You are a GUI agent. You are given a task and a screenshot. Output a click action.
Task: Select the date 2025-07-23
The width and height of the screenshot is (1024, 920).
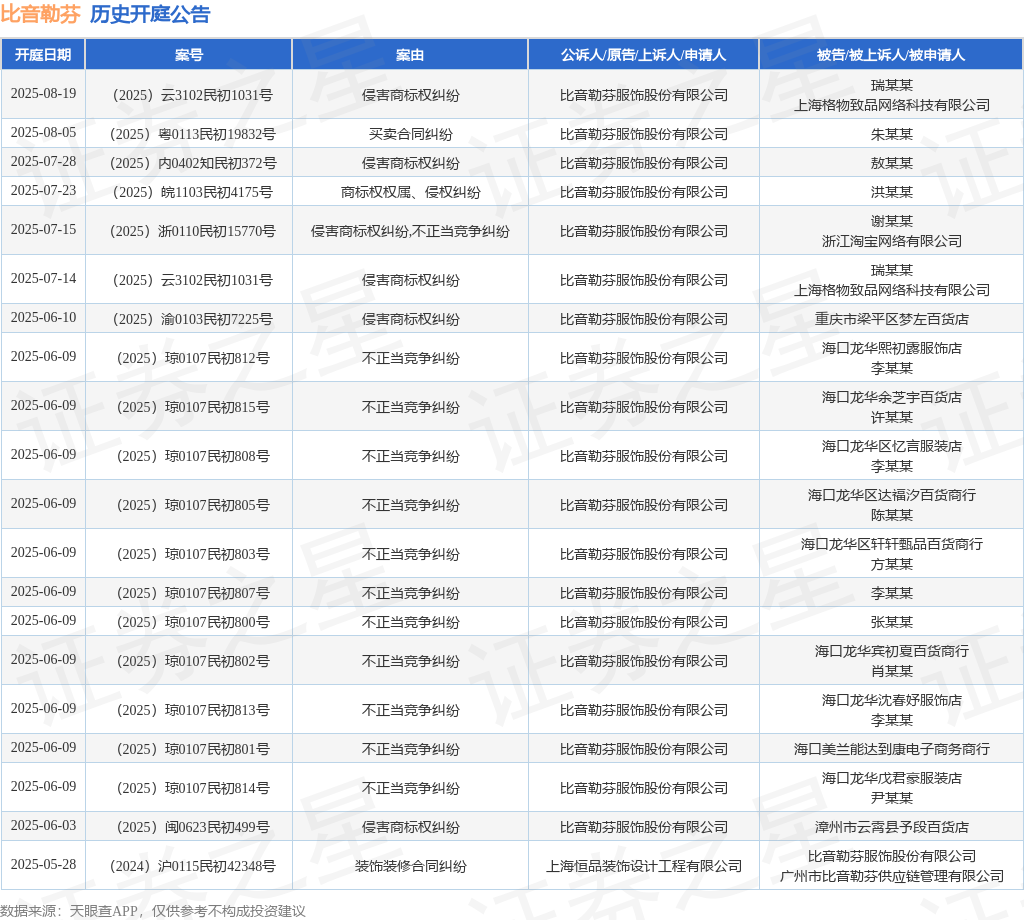point(43,191)
